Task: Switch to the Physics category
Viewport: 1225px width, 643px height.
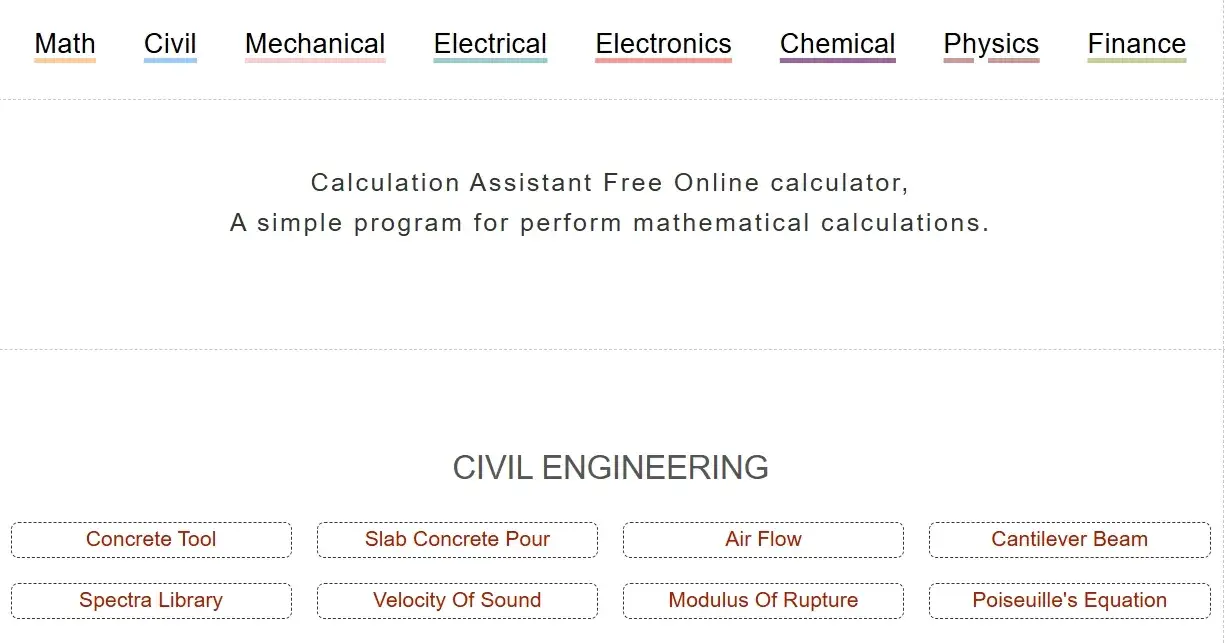Action: [x=991, y=44]
